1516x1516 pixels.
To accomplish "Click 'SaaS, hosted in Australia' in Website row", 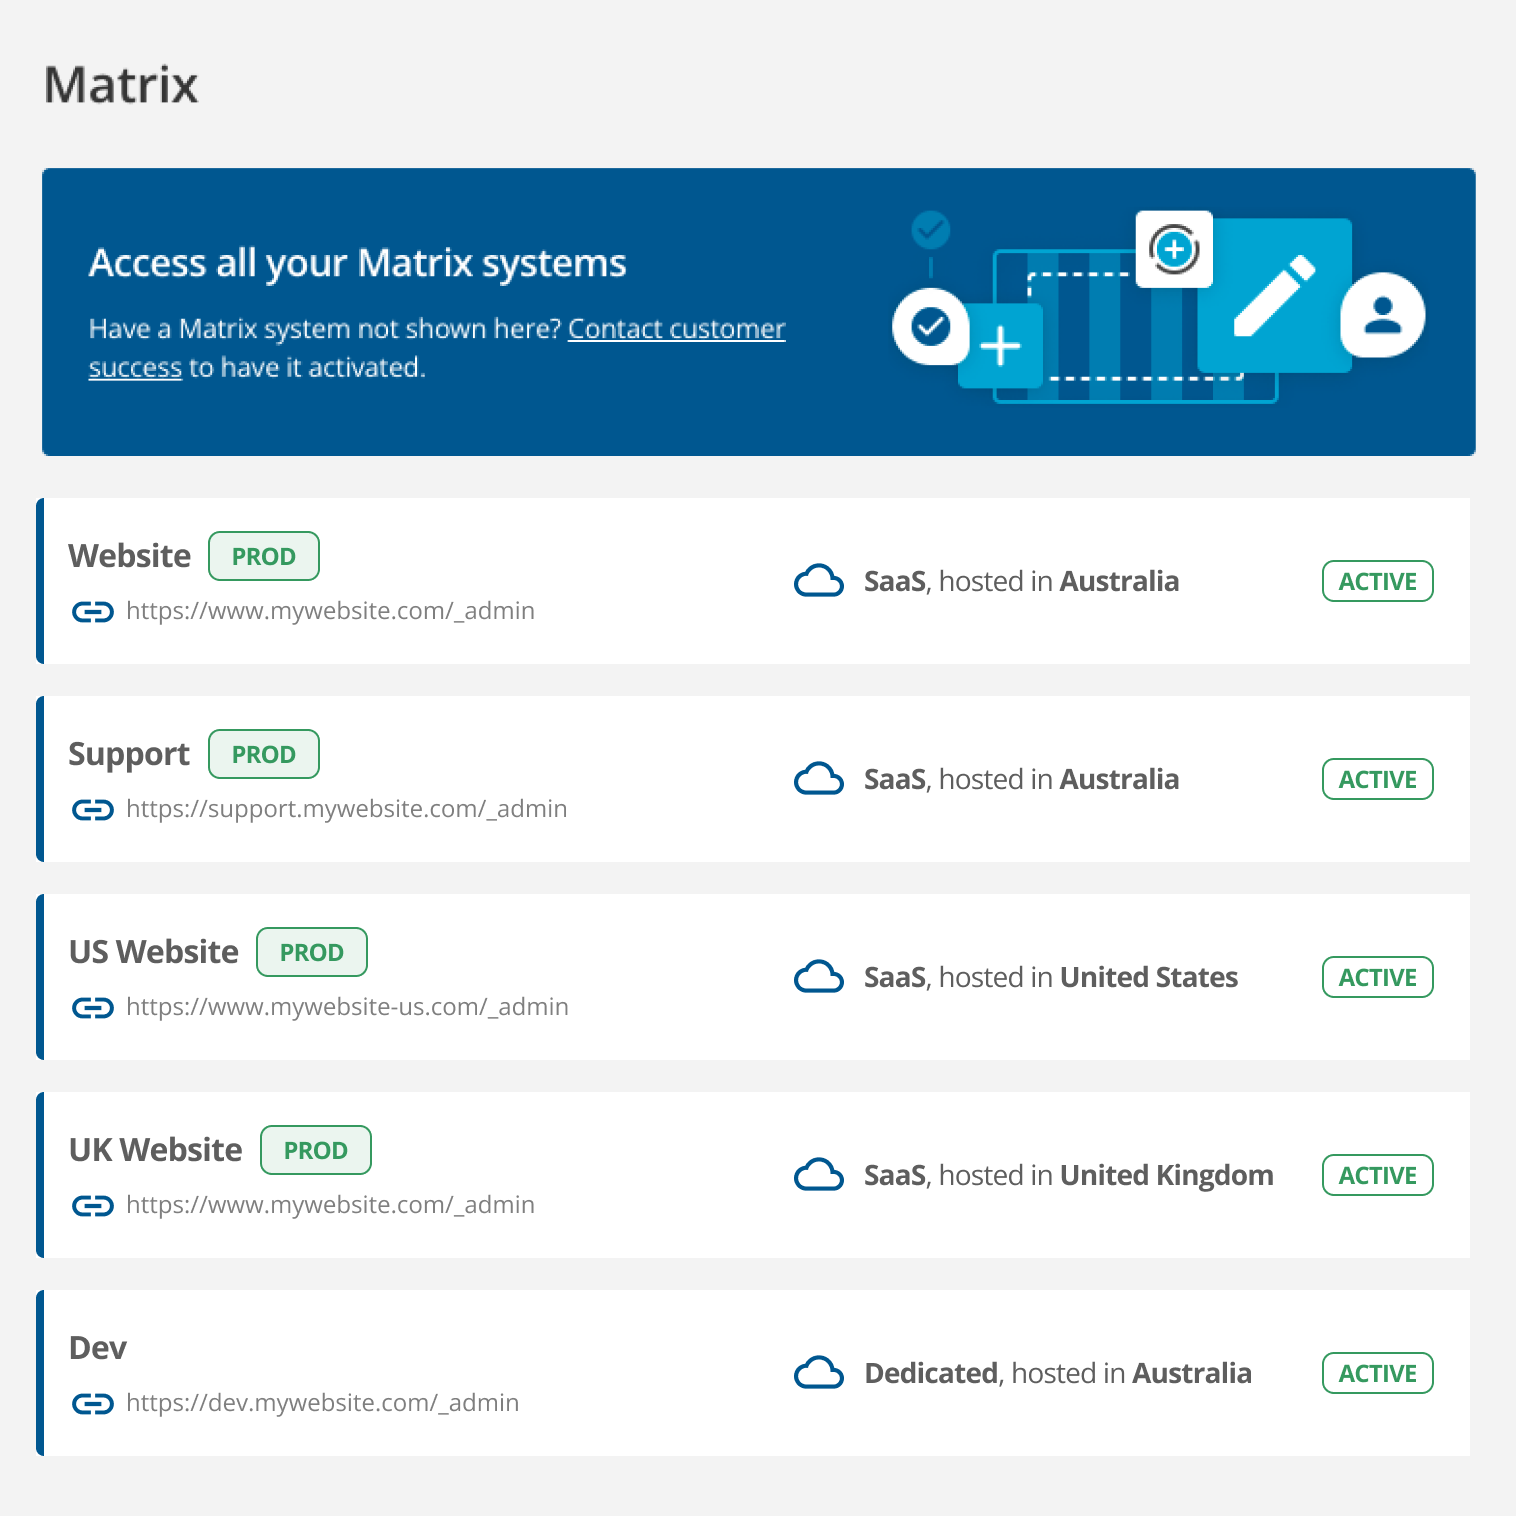I will (x=1021, y=581).
